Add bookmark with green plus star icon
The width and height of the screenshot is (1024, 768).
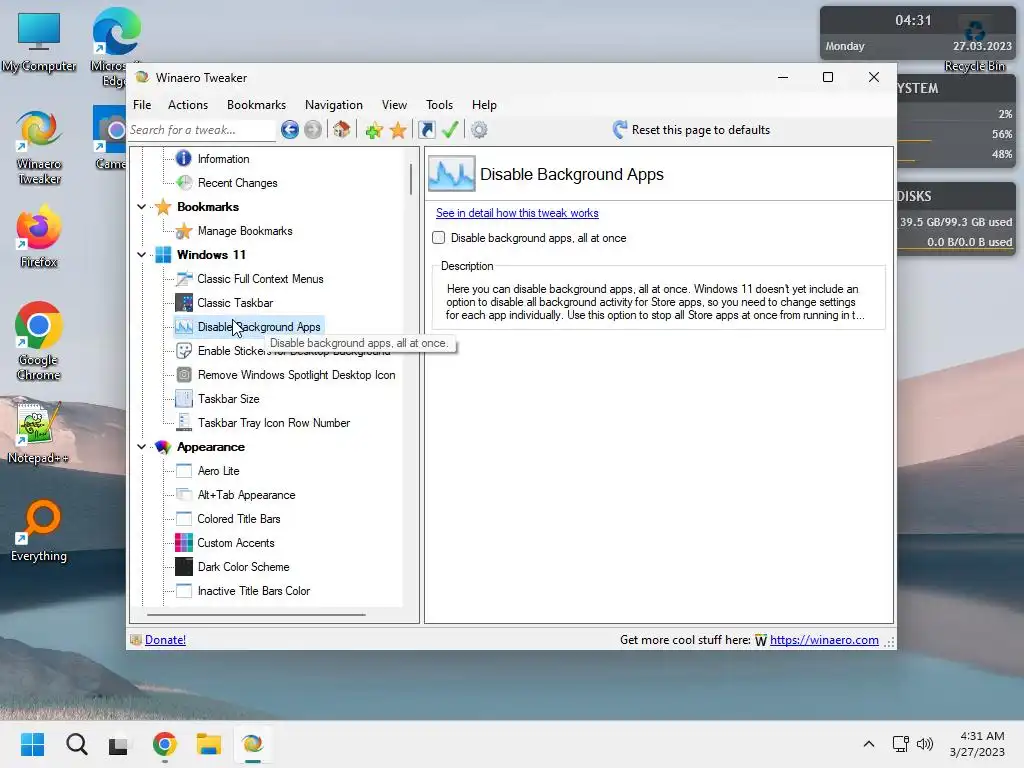tap(374, 130)
